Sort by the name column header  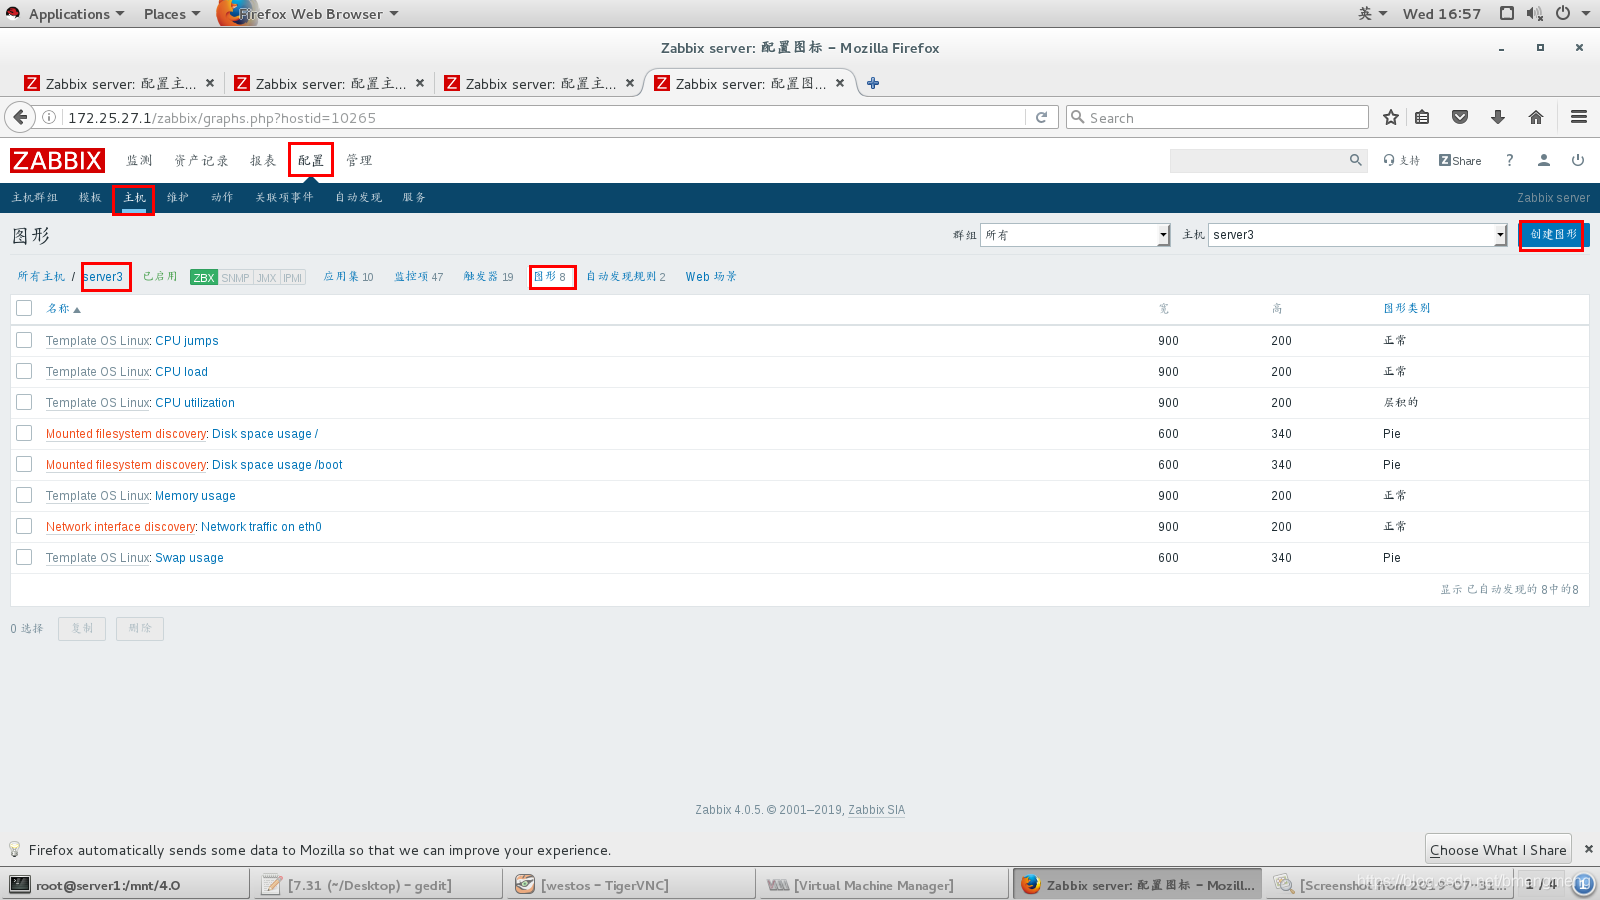click(x=63, y=308)
